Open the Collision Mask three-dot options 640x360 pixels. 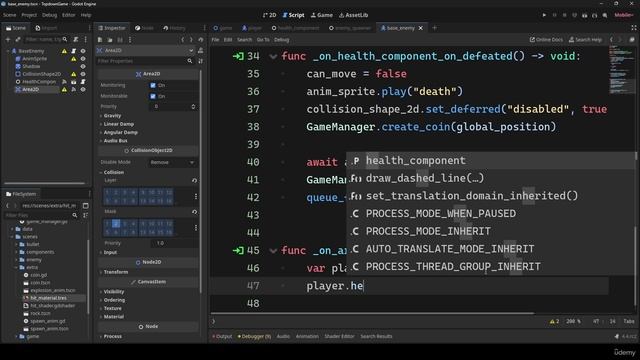click(x=196, y=228)
